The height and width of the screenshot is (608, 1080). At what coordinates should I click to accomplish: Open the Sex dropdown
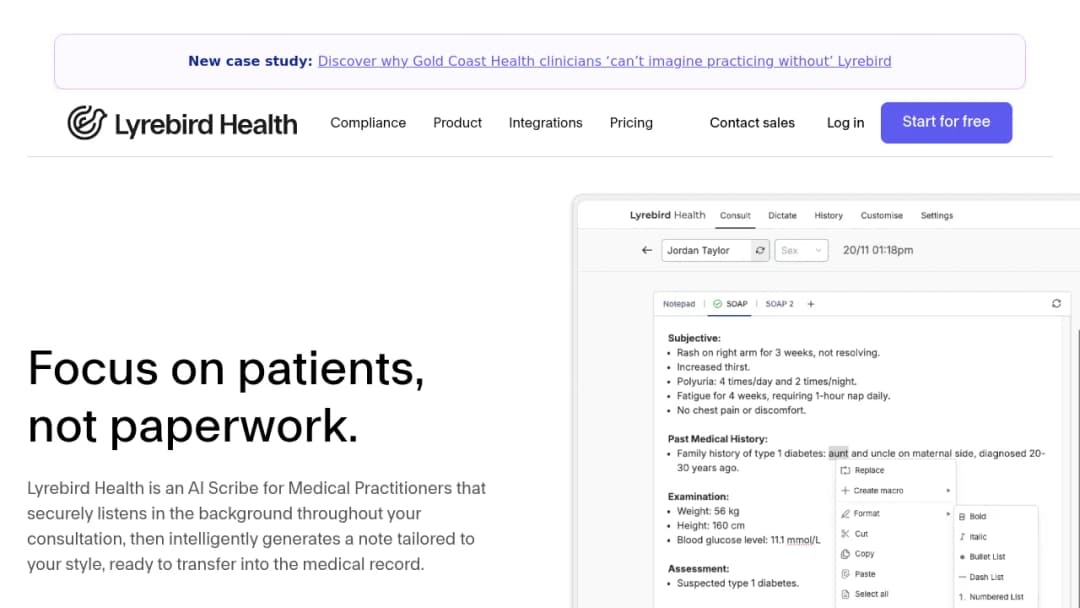point(801,251)
